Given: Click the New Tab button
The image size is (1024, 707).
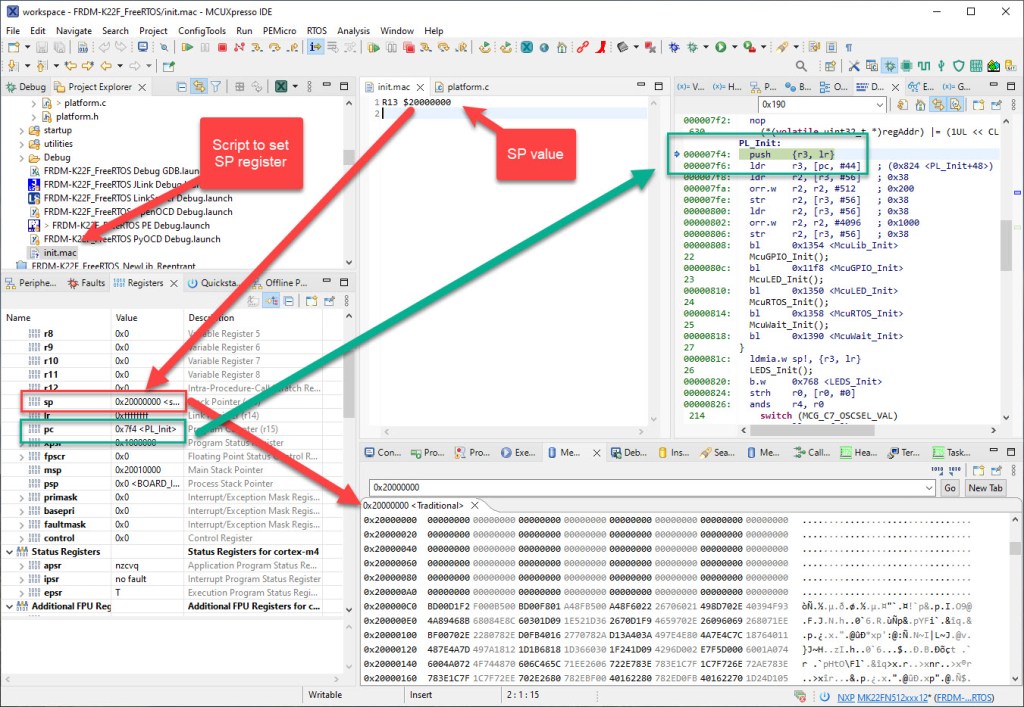Looking at the screenshot, I should (x=984, y=487).
